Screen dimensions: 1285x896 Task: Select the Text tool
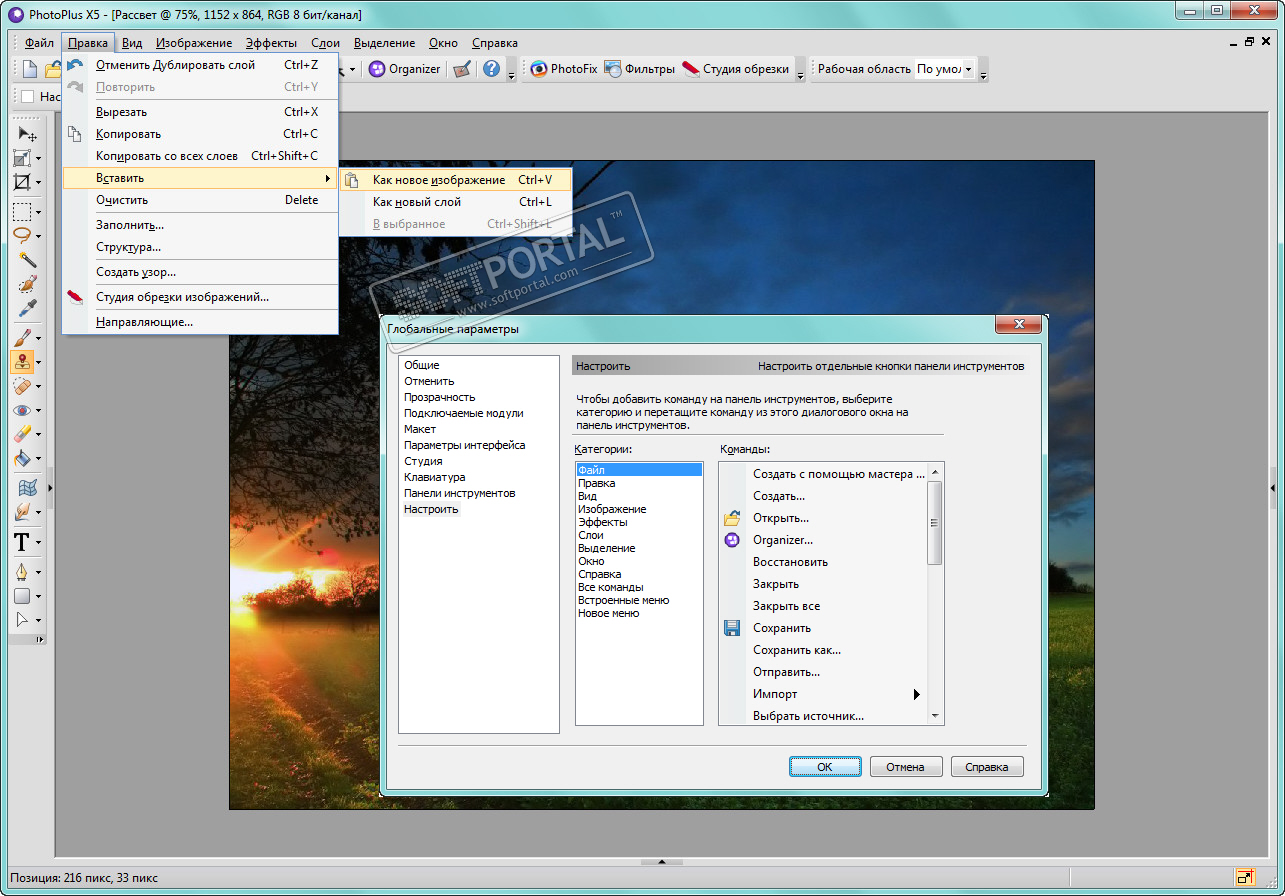point(21,543)
